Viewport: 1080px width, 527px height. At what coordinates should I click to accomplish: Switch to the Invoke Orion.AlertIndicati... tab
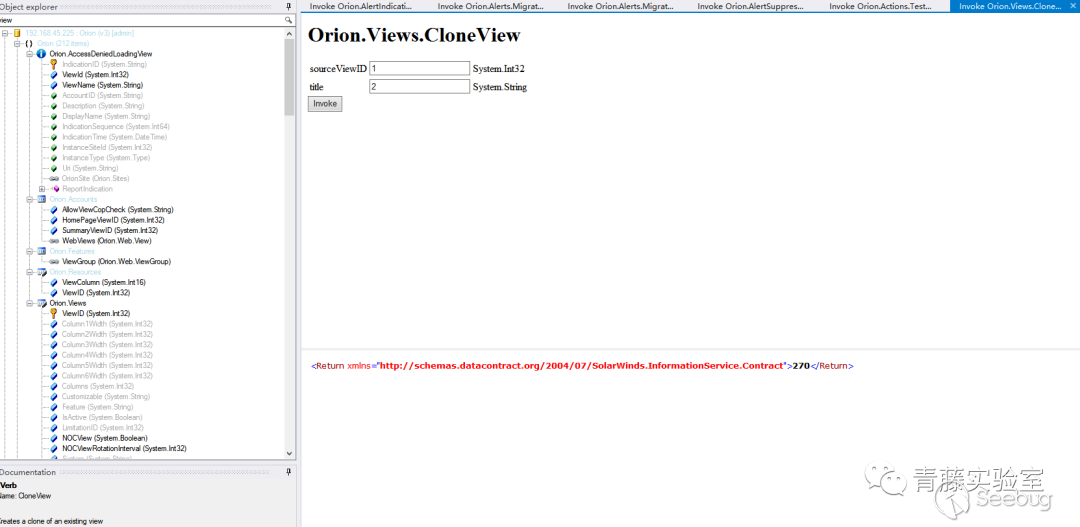(x=361, y=6)
